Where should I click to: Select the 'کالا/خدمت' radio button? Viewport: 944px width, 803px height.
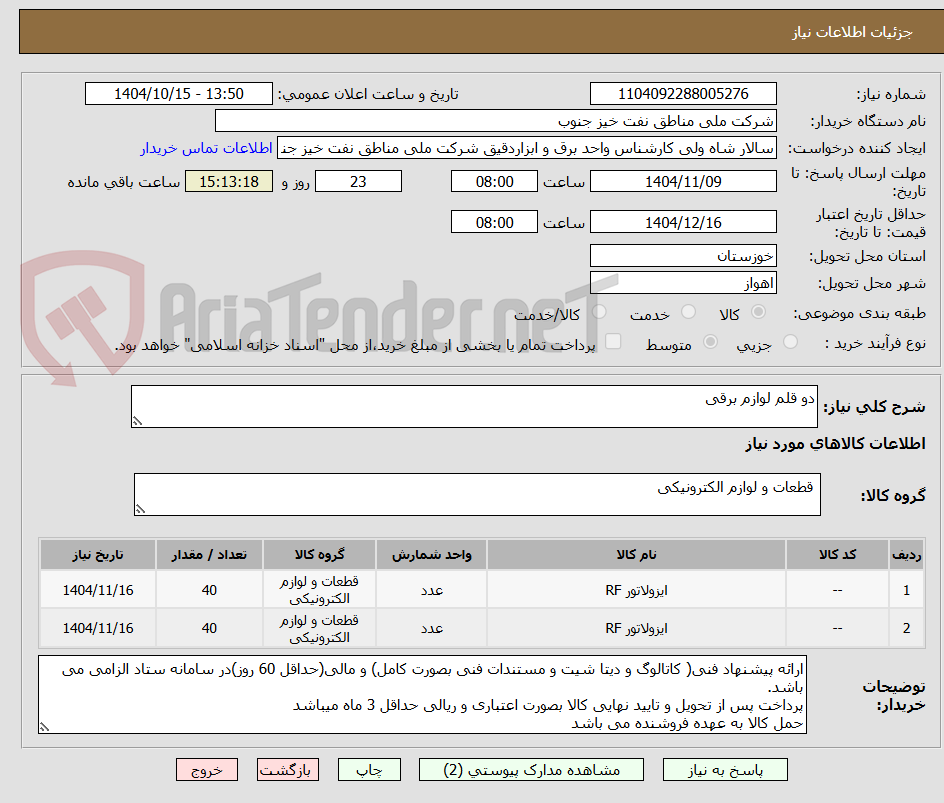pos(599,312)
